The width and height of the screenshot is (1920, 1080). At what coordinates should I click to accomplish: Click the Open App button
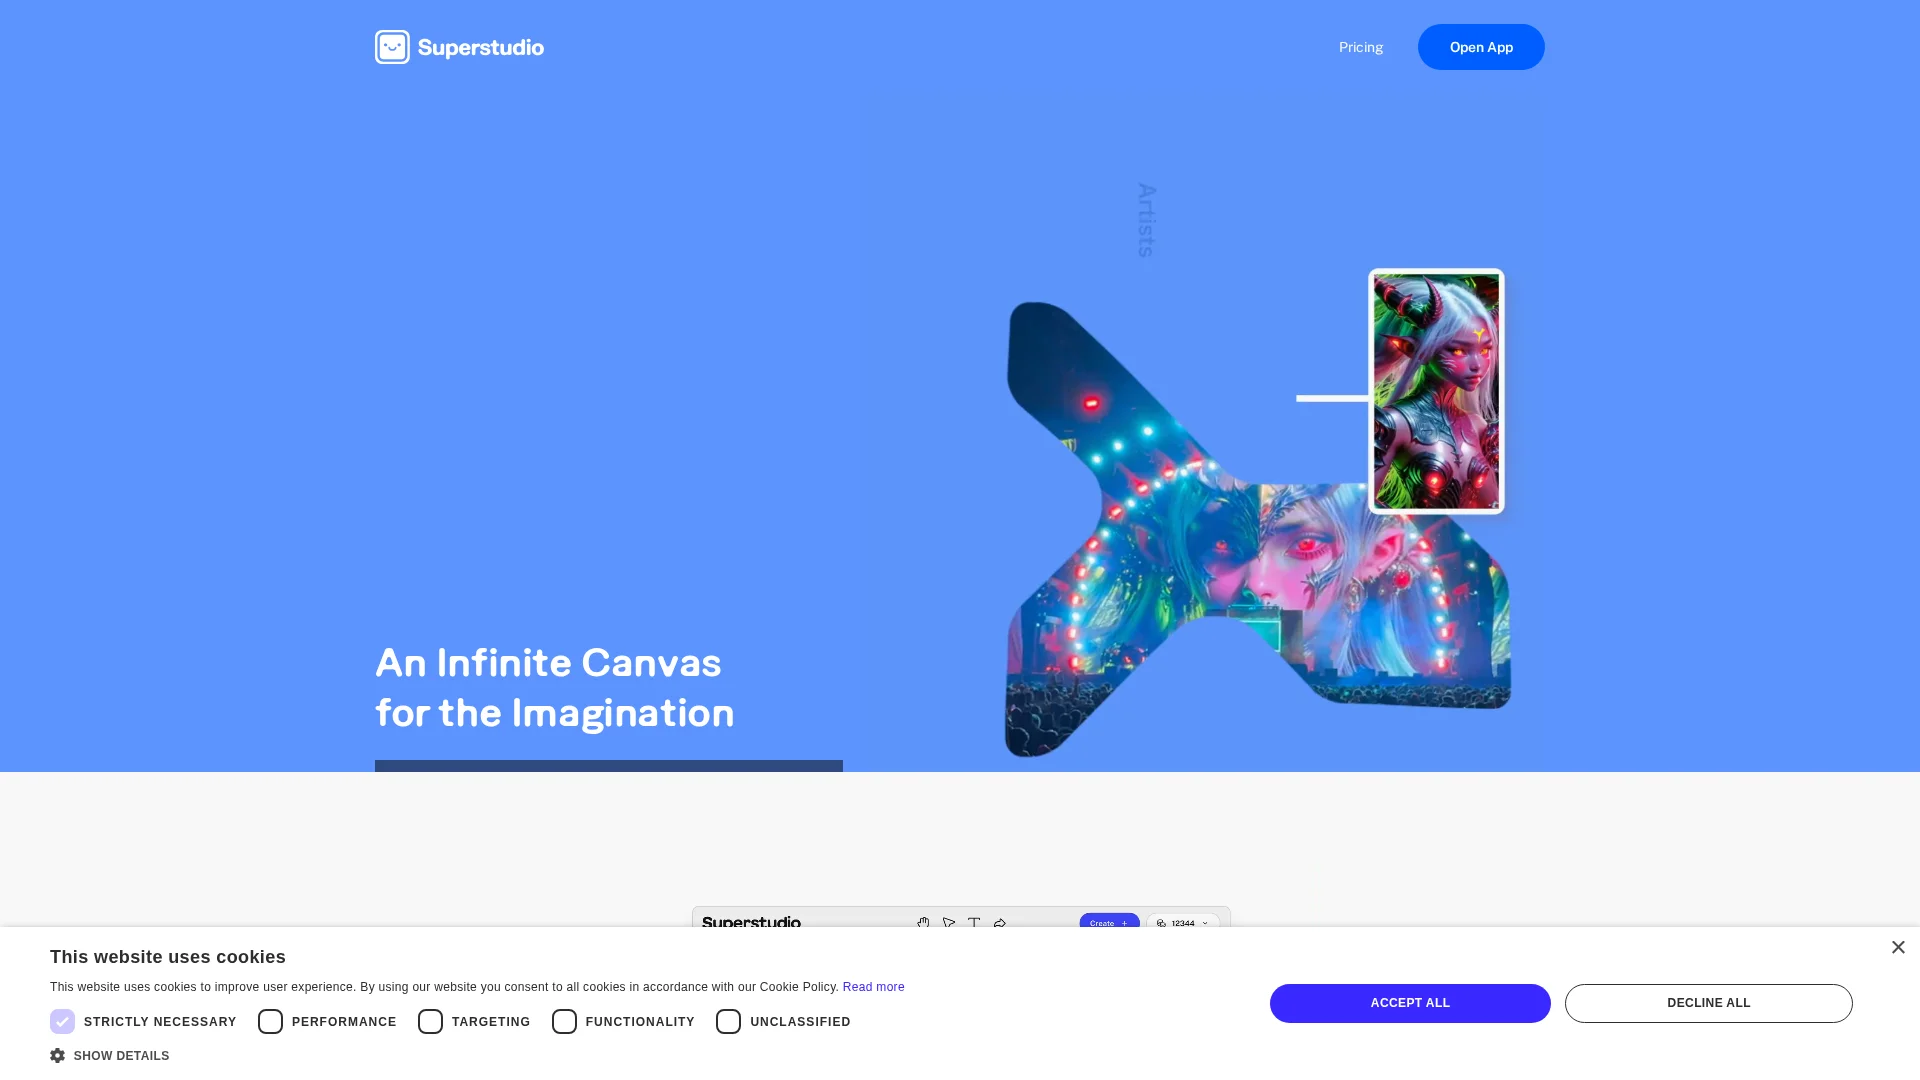1480,47
